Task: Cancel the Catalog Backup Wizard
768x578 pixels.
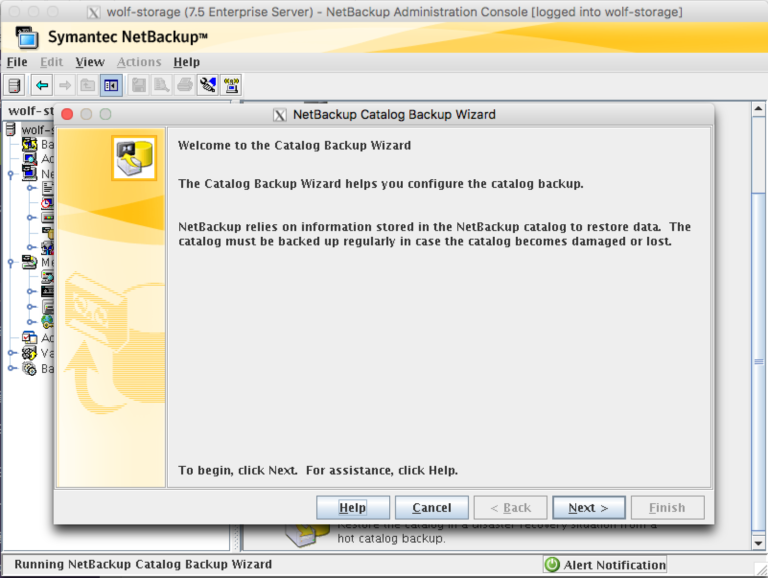Action: (432, 507)
